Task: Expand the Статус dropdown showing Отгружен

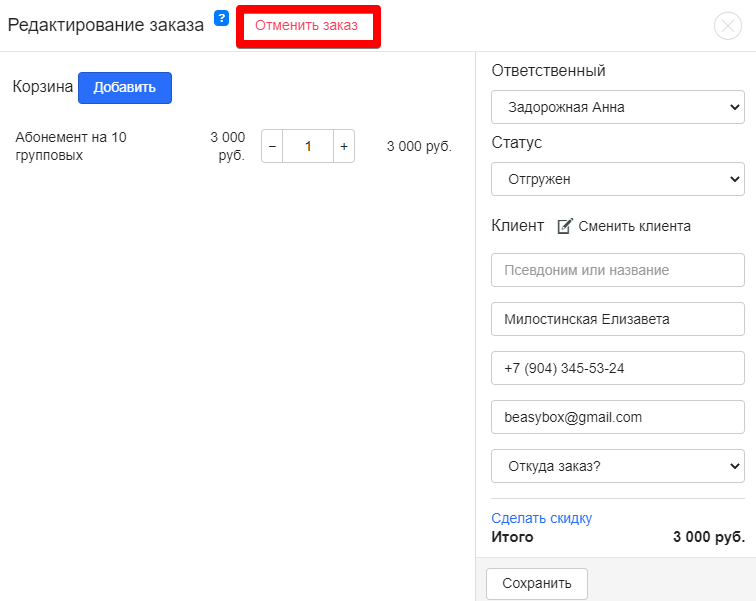Action: click(x=617, y=179)
